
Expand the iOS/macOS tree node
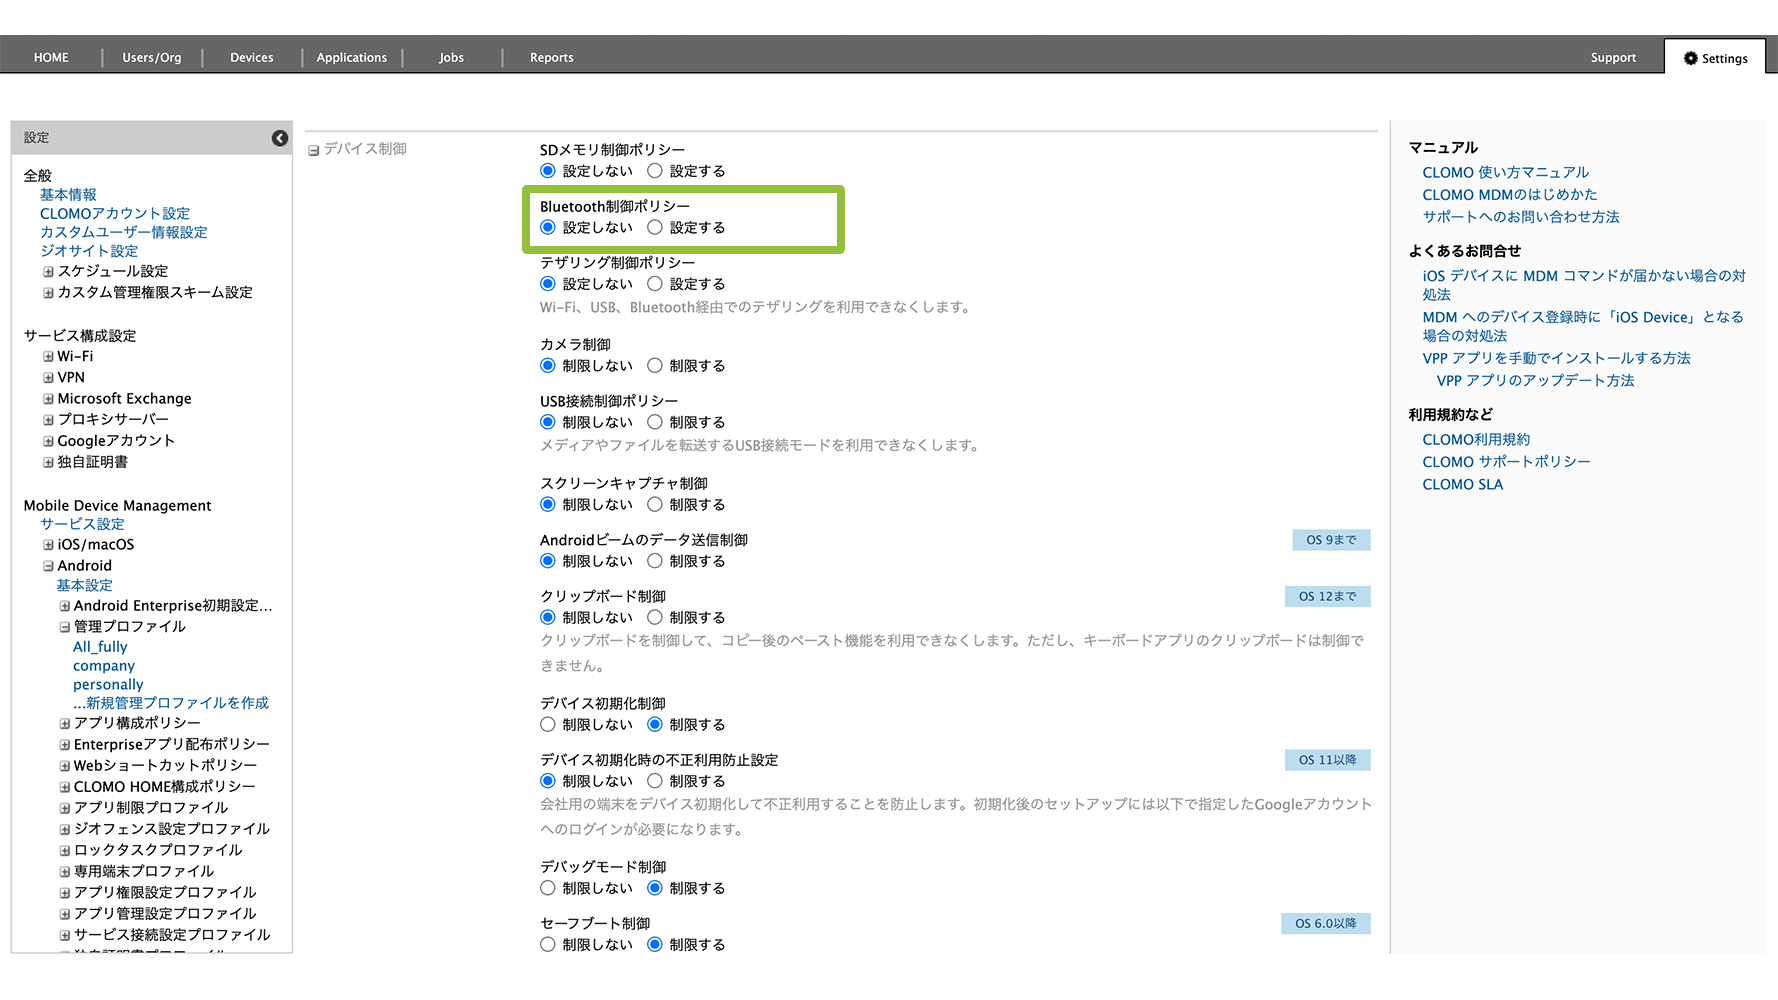[48, 545]
